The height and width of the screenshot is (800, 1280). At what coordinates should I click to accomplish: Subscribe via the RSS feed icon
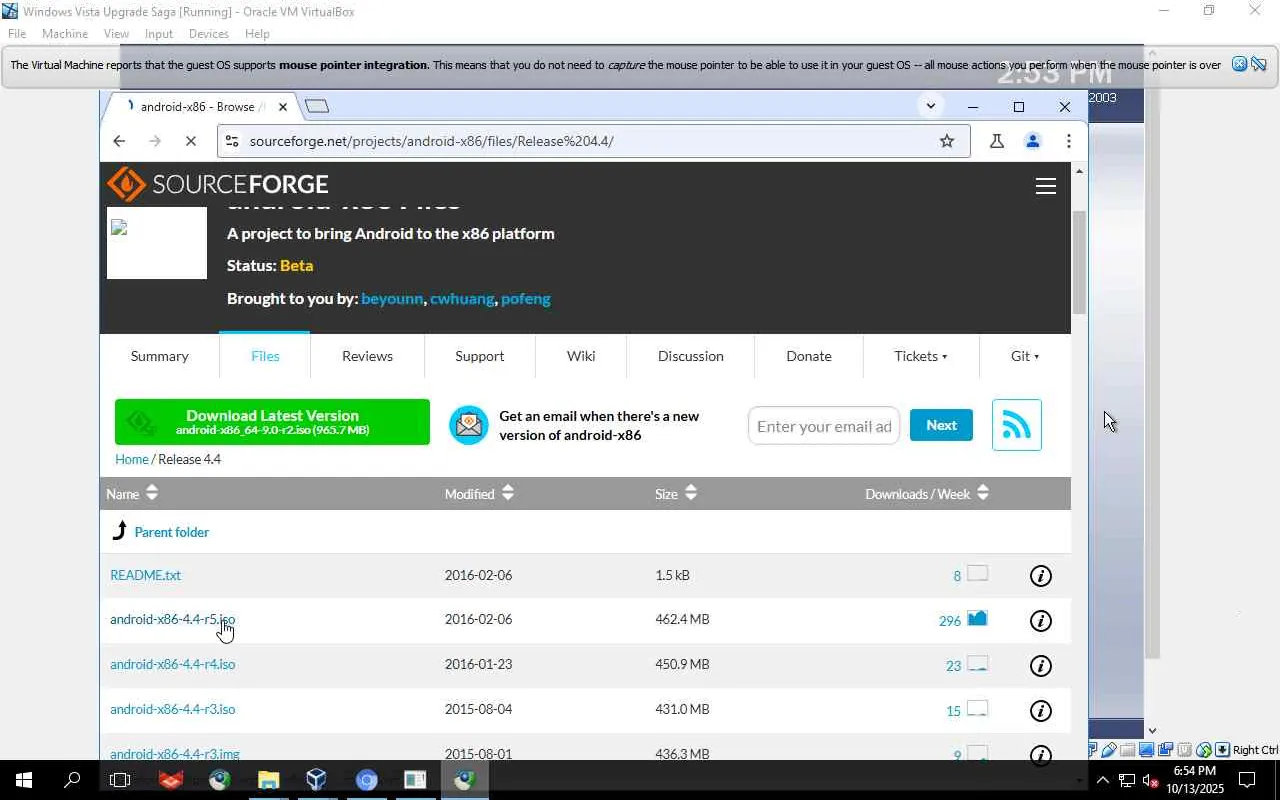coord(1017,425)
